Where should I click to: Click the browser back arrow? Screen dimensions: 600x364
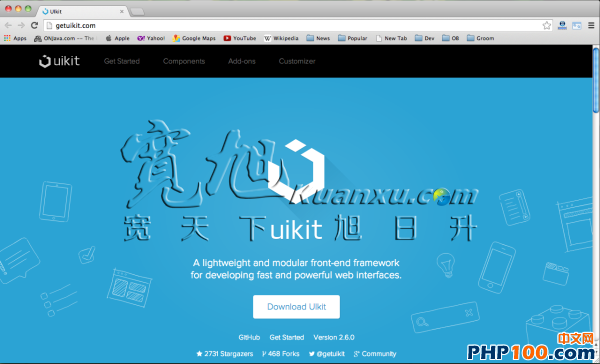8,25
